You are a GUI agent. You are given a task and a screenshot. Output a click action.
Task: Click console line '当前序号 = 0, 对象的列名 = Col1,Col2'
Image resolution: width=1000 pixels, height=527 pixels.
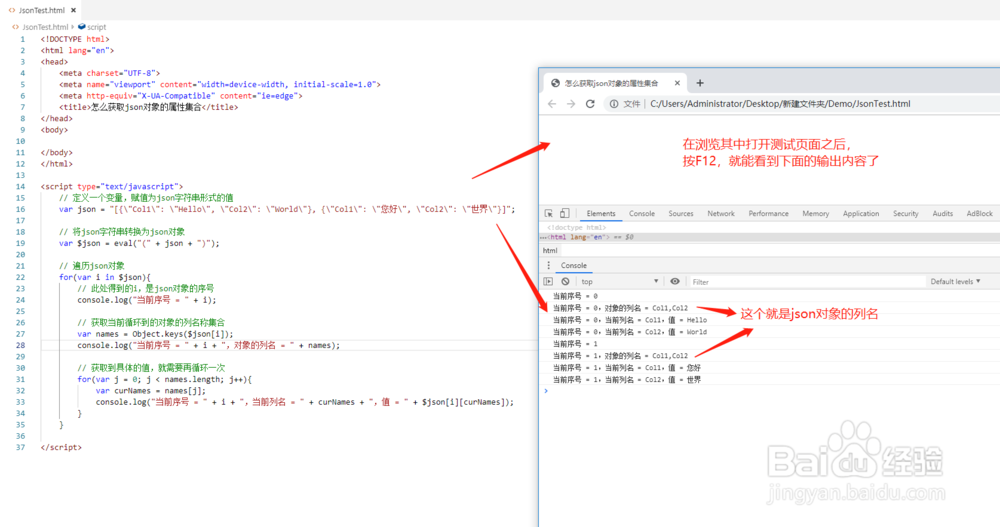click(x=620, y=308)
